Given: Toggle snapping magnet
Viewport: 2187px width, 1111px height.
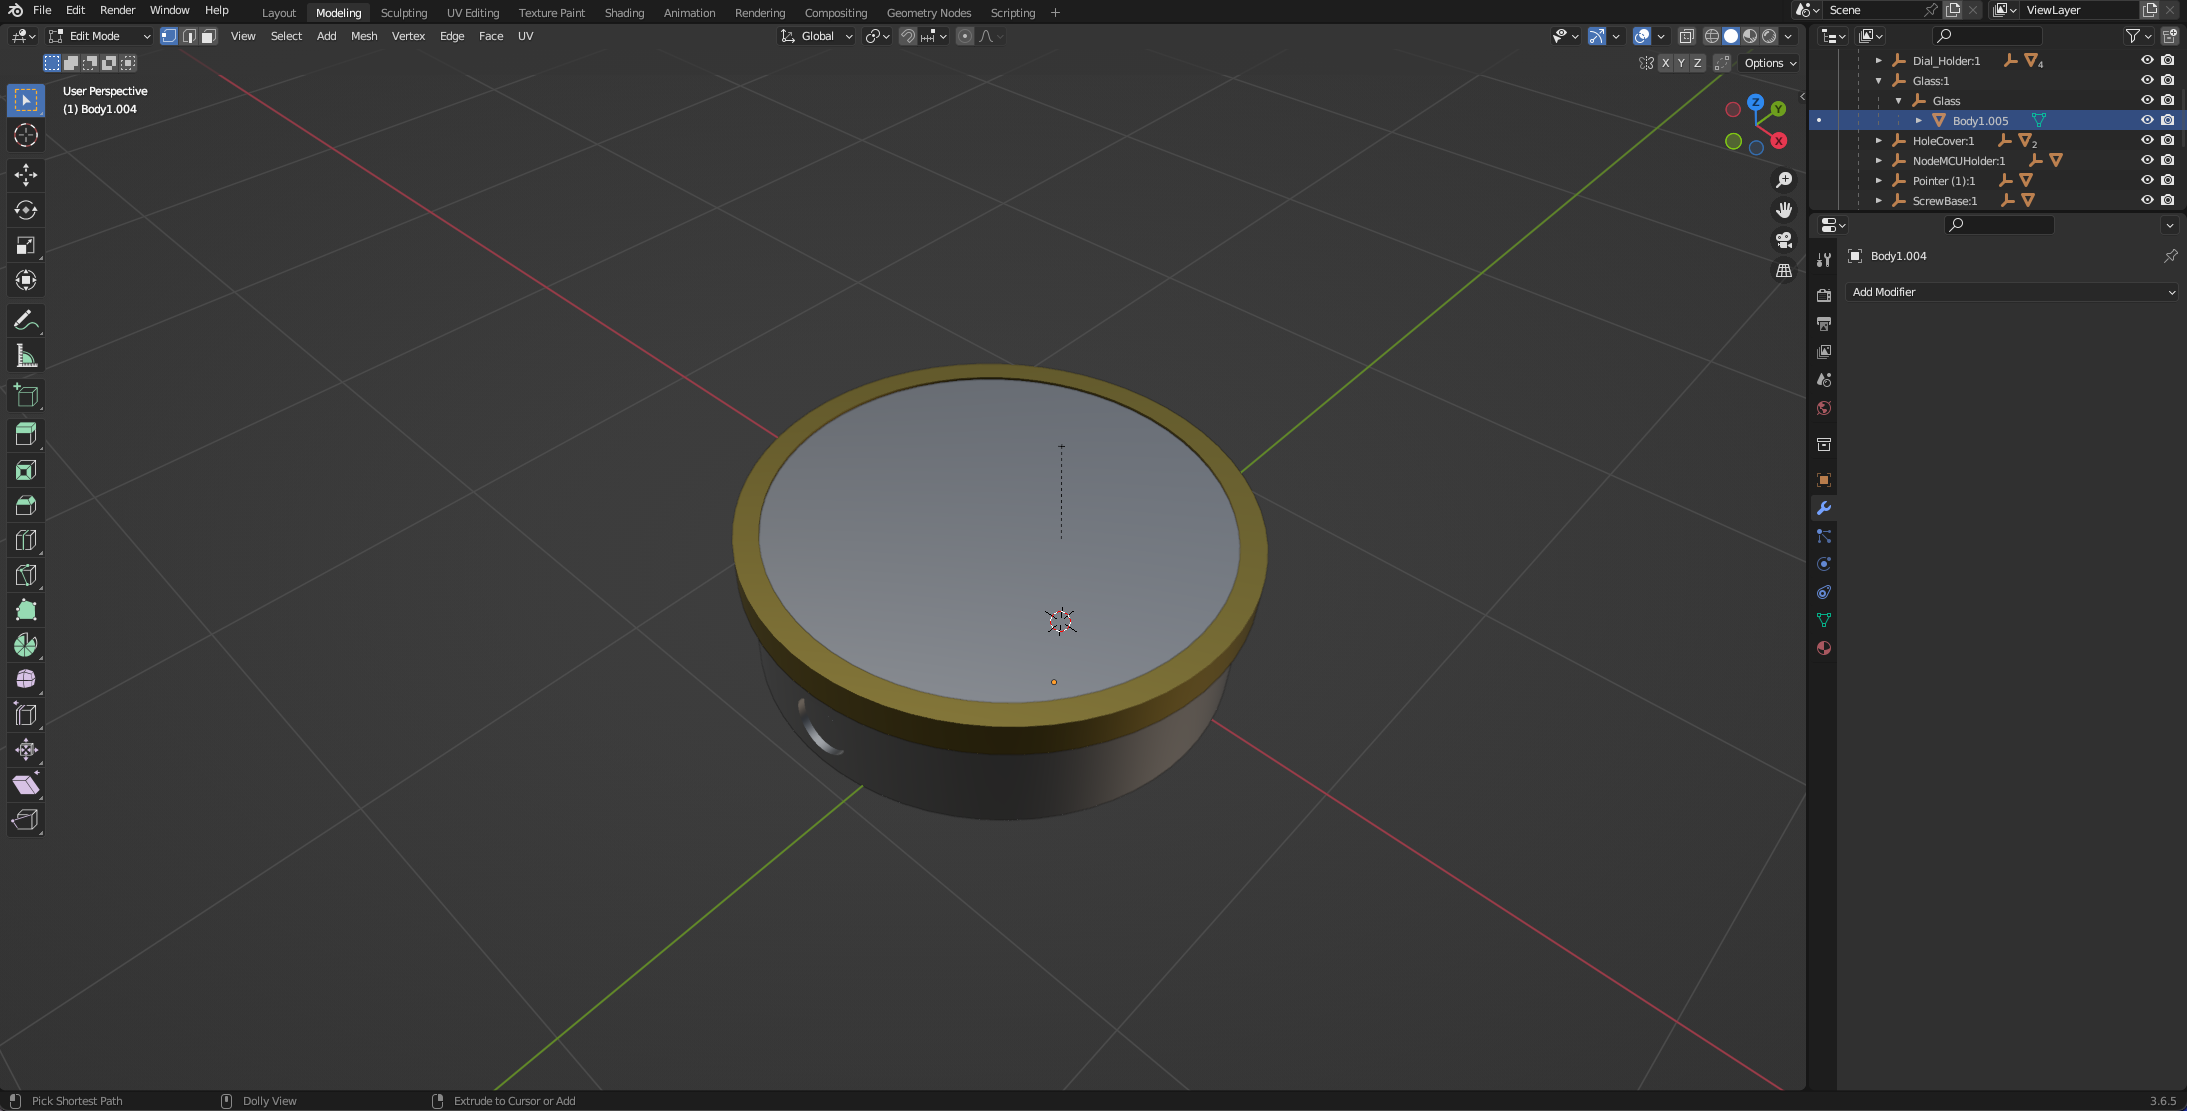Looking at the screenshot, I should pyautogui.click(x=908, y=36).
